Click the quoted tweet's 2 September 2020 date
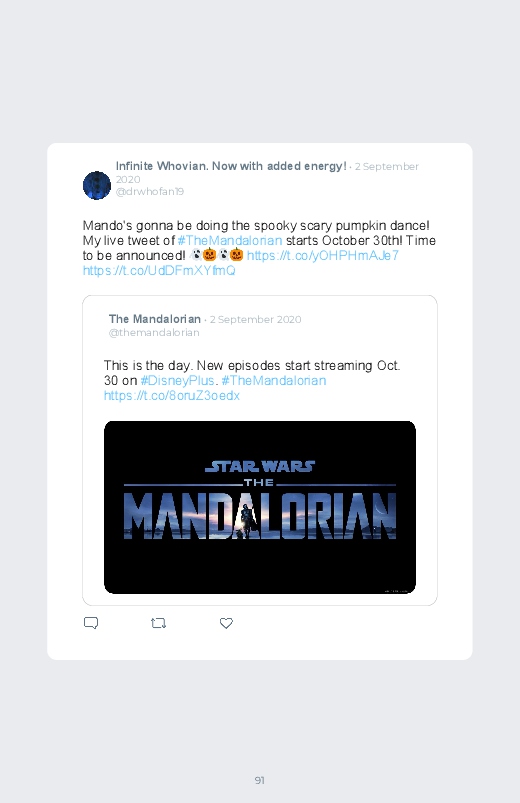The image size is (520, 803). pos(255,320)
